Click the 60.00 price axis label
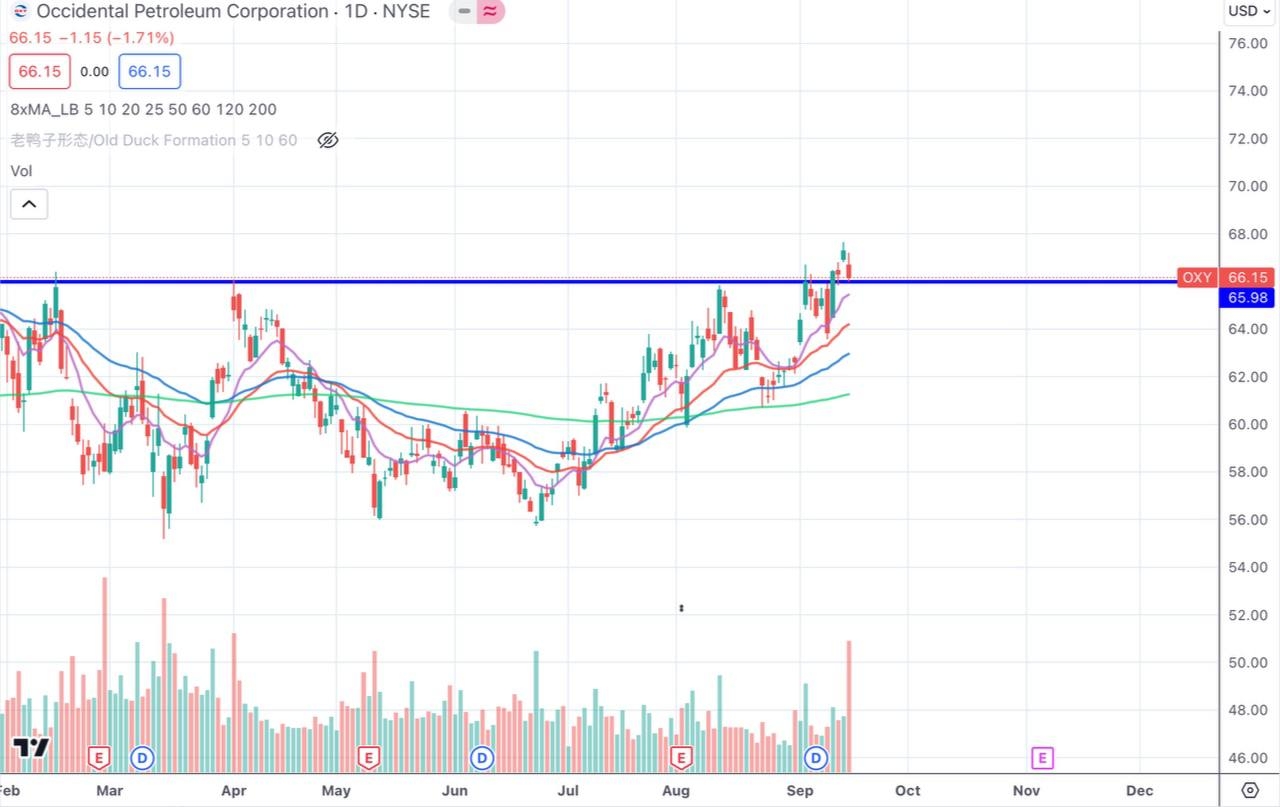The image size is (1280, 807). click(1249, 424)
